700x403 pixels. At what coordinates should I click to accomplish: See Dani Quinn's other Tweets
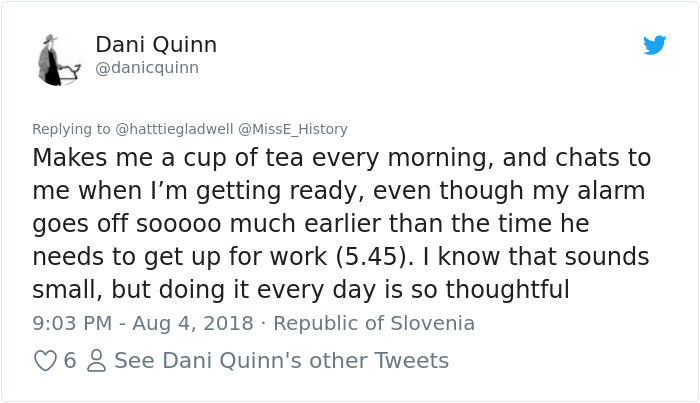coord(281,361)
